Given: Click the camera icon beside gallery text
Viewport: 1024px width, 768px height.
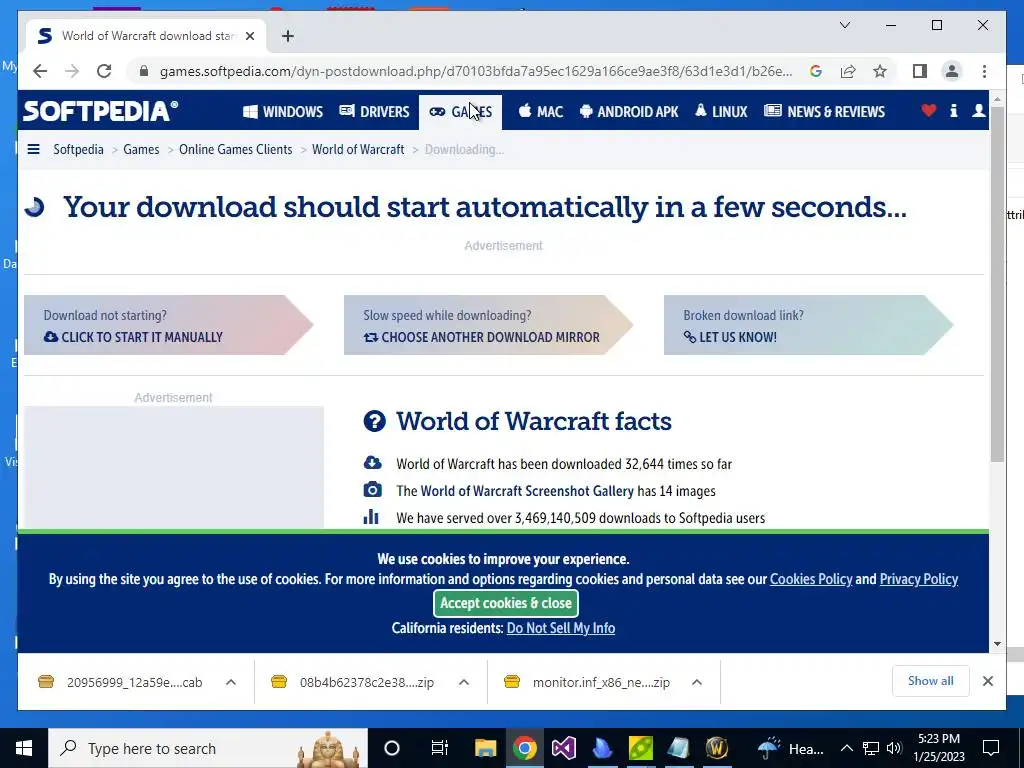Looking at the screenshot, I should (372, 490).
